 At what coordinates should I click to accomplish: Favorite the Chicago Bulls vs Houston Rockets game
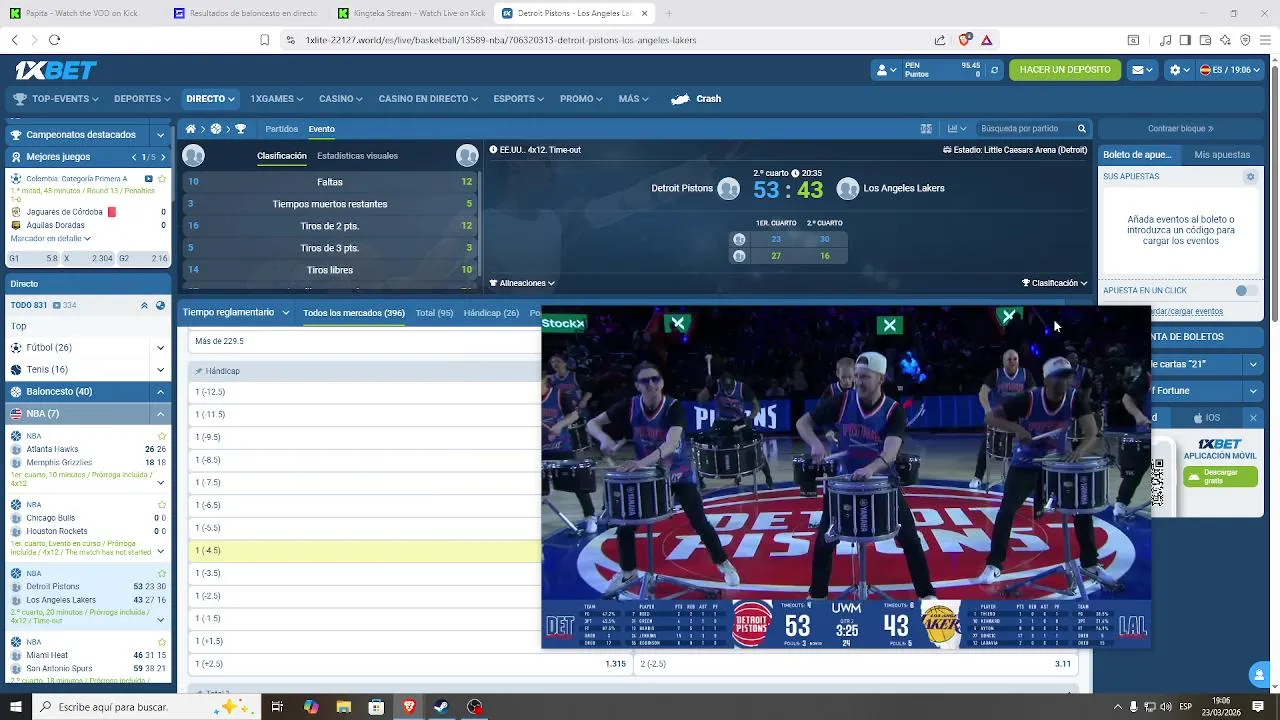tap(162, 505)
